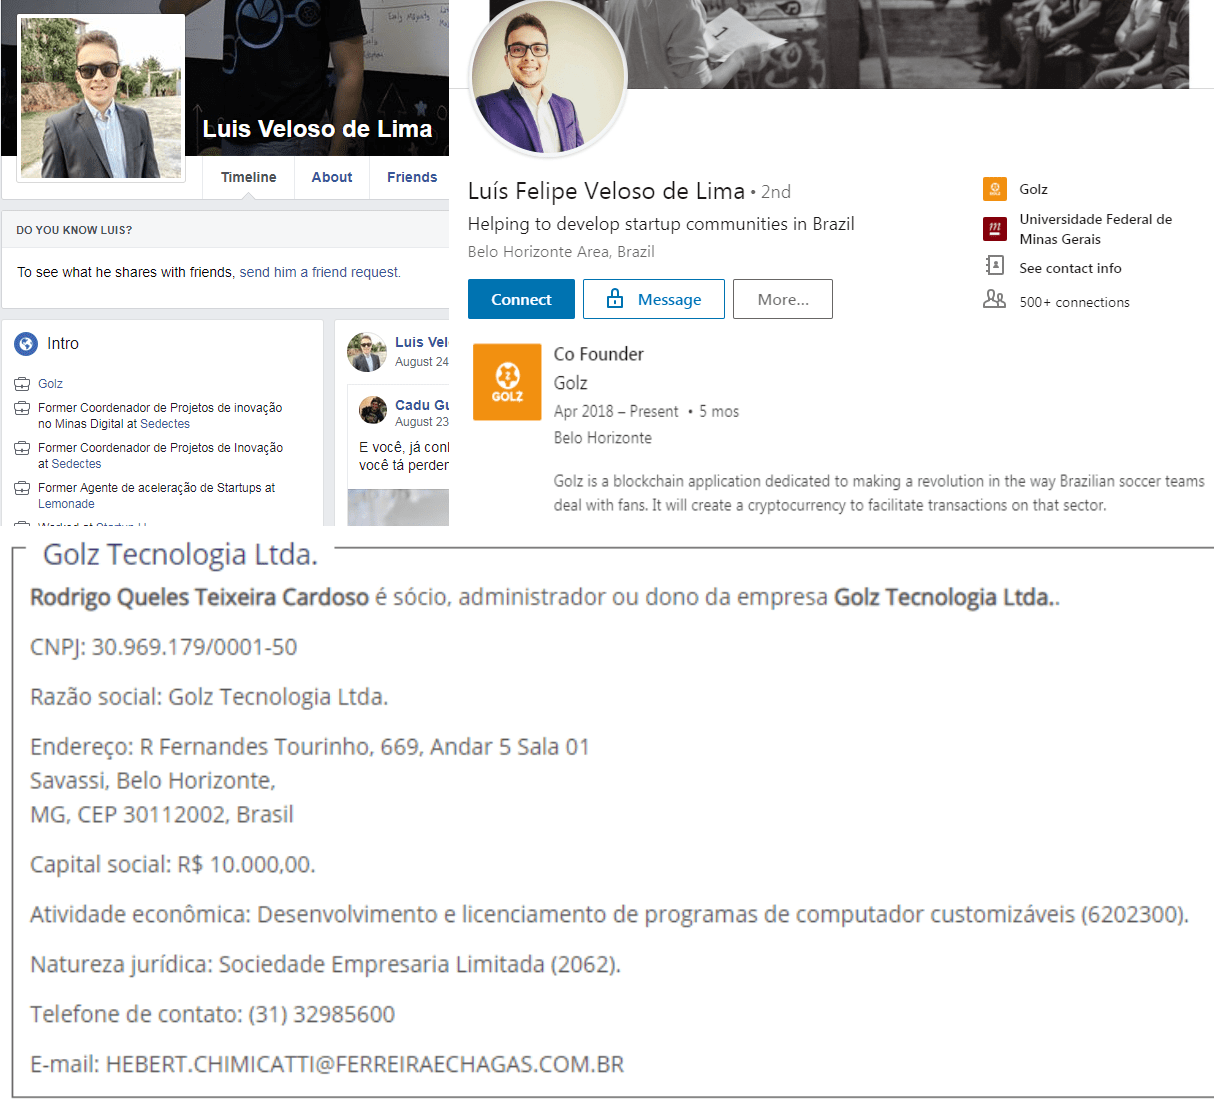The image size is (1214, 1102).
Task: Click the 'Belo Horizonte Area, Brazil' location text
Action: coord(561,252)
